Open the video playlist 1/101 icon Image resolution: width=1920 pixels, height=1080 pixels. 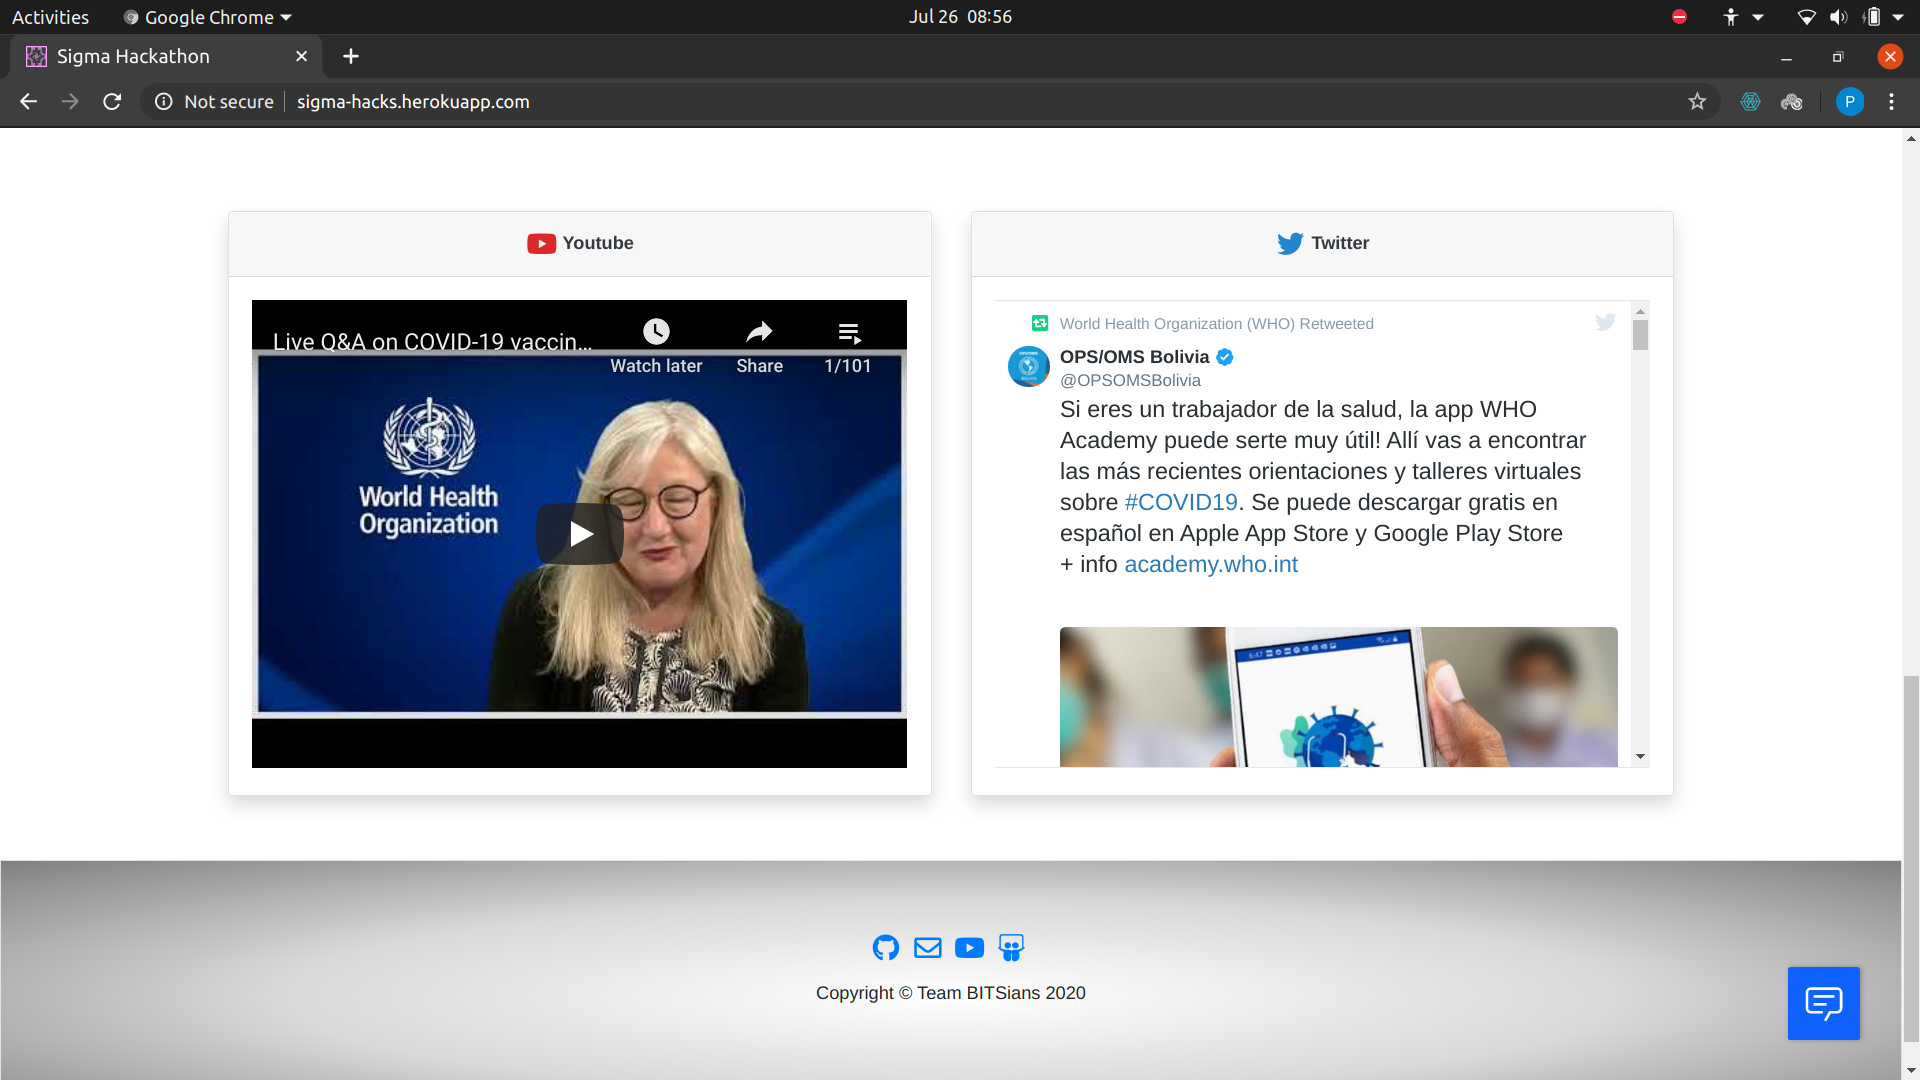pyautogui.click(x=848, y=333)
